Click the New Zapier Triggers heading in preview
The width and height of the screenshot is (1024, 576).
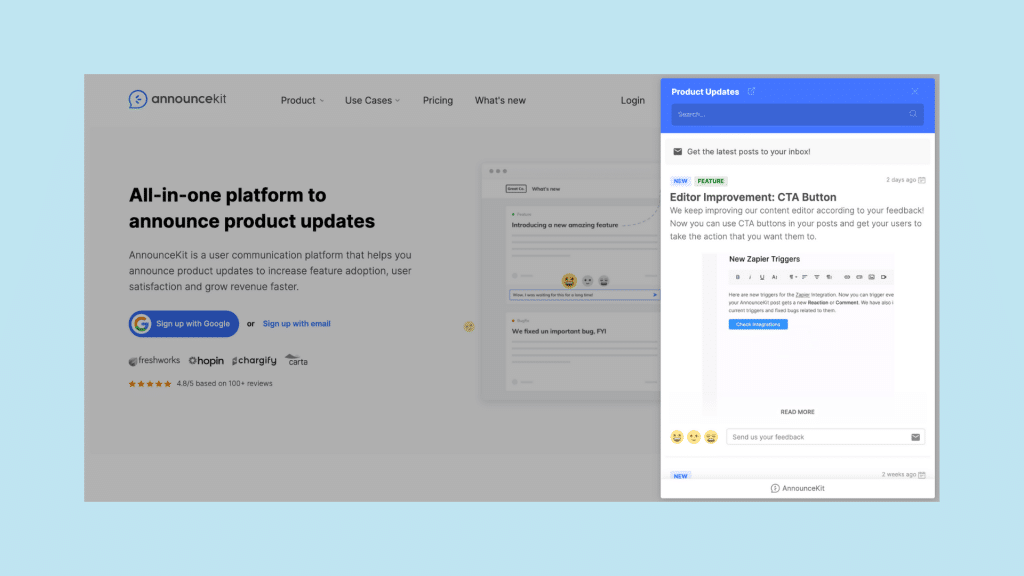point(764,259)
